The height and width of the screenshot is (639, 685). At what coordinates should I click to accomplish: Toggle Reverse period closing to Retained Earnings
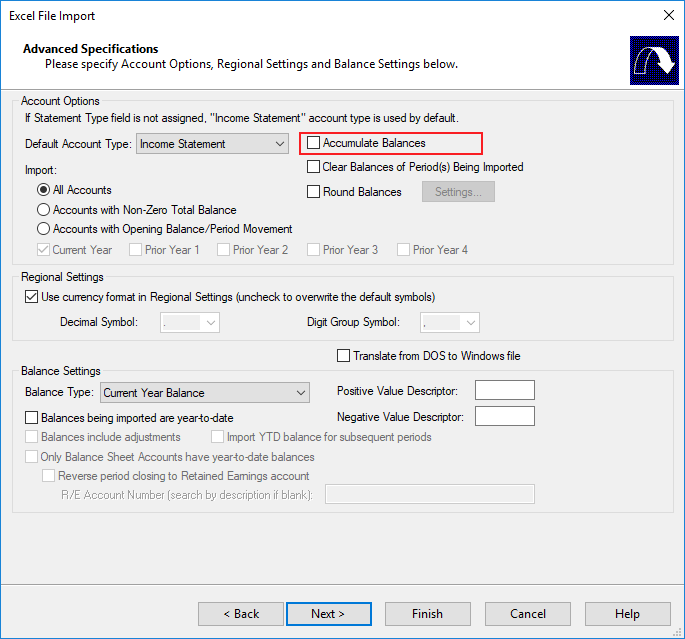point(48,476)
